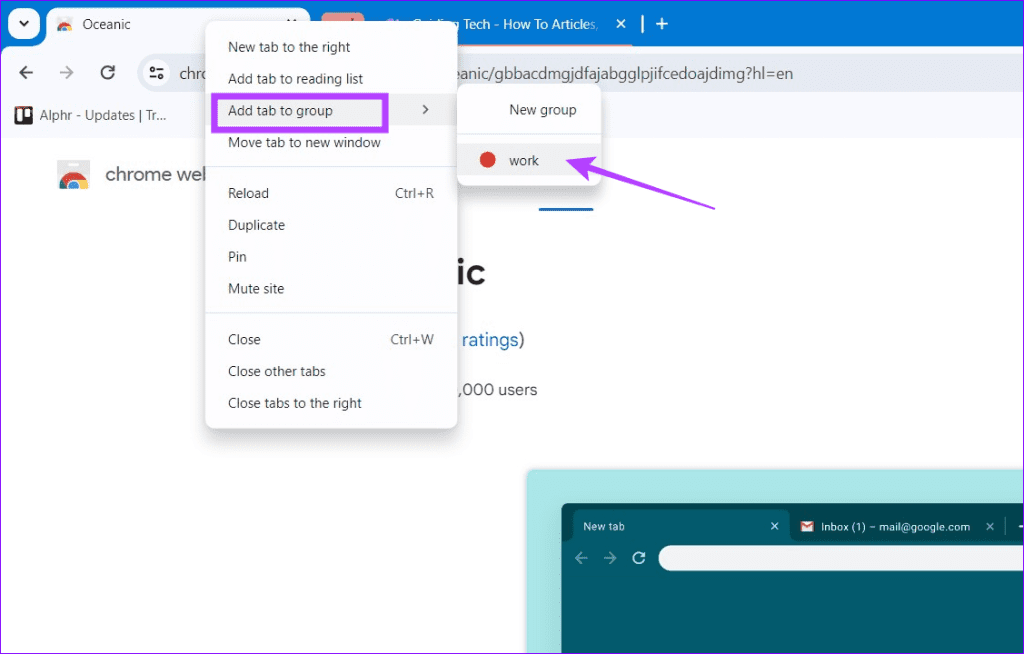This screenshot has height=654, width=1024.
Task: Click the Oceanic tab's favicon
Action: (x=63, y=23)
